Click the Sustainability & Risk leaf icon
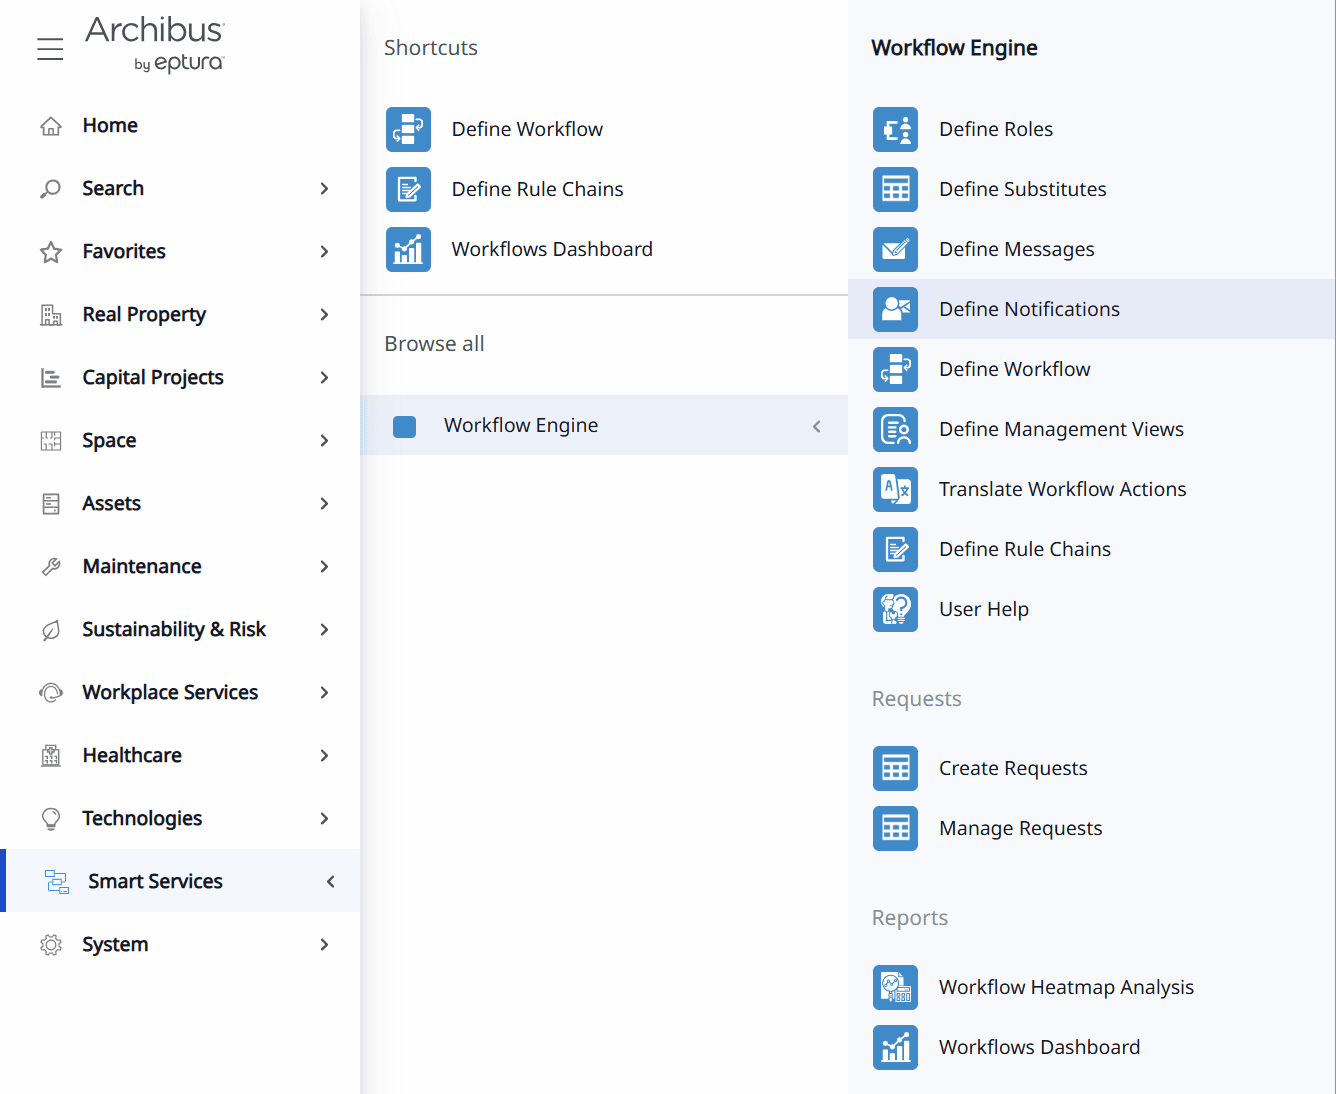 tap(51, 630)
